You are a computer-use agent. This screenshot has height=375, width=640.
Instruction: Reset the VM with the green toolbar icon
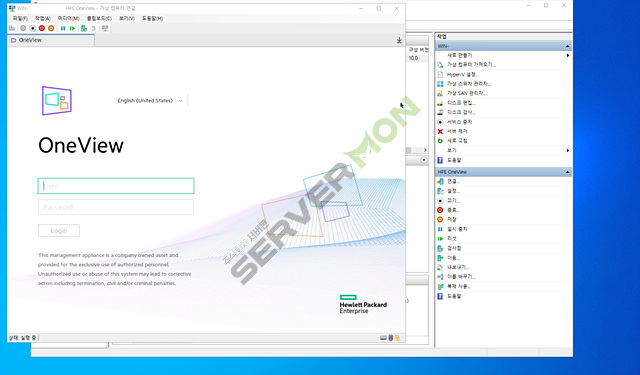point(72,28)
